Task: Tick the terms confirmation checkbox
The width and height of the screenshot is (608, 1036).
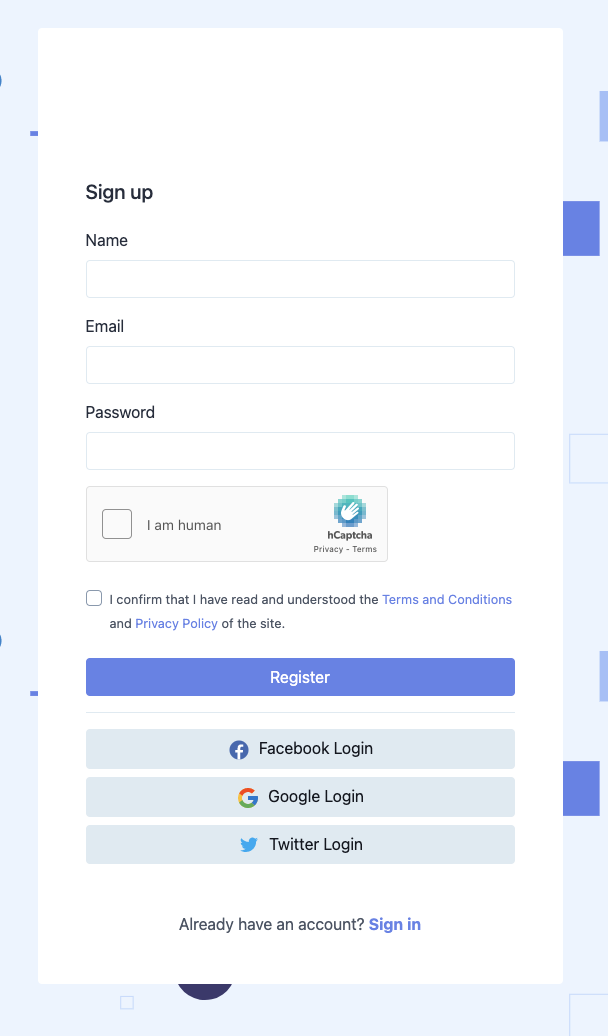Action: click(x=94, y=598)
